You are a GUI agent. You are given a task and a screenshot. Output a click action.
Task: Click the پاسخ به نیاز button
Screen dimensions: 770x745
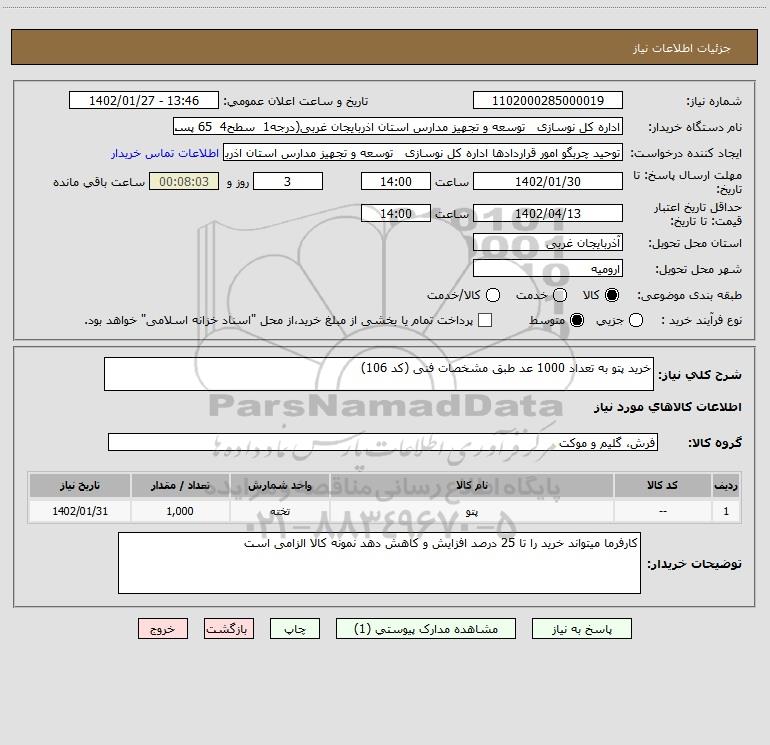pos(581,629)
